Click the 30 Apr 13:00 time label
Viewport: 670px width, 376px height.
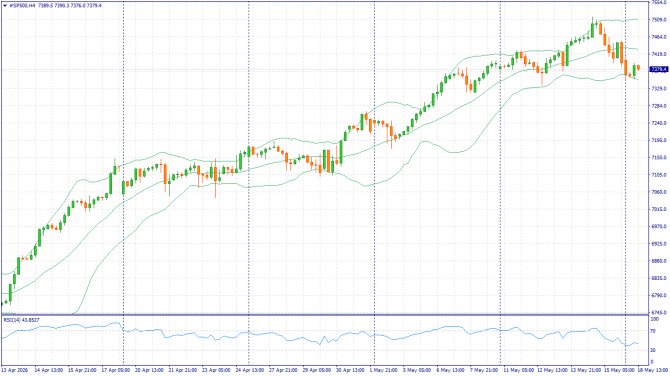pos(350,370)
